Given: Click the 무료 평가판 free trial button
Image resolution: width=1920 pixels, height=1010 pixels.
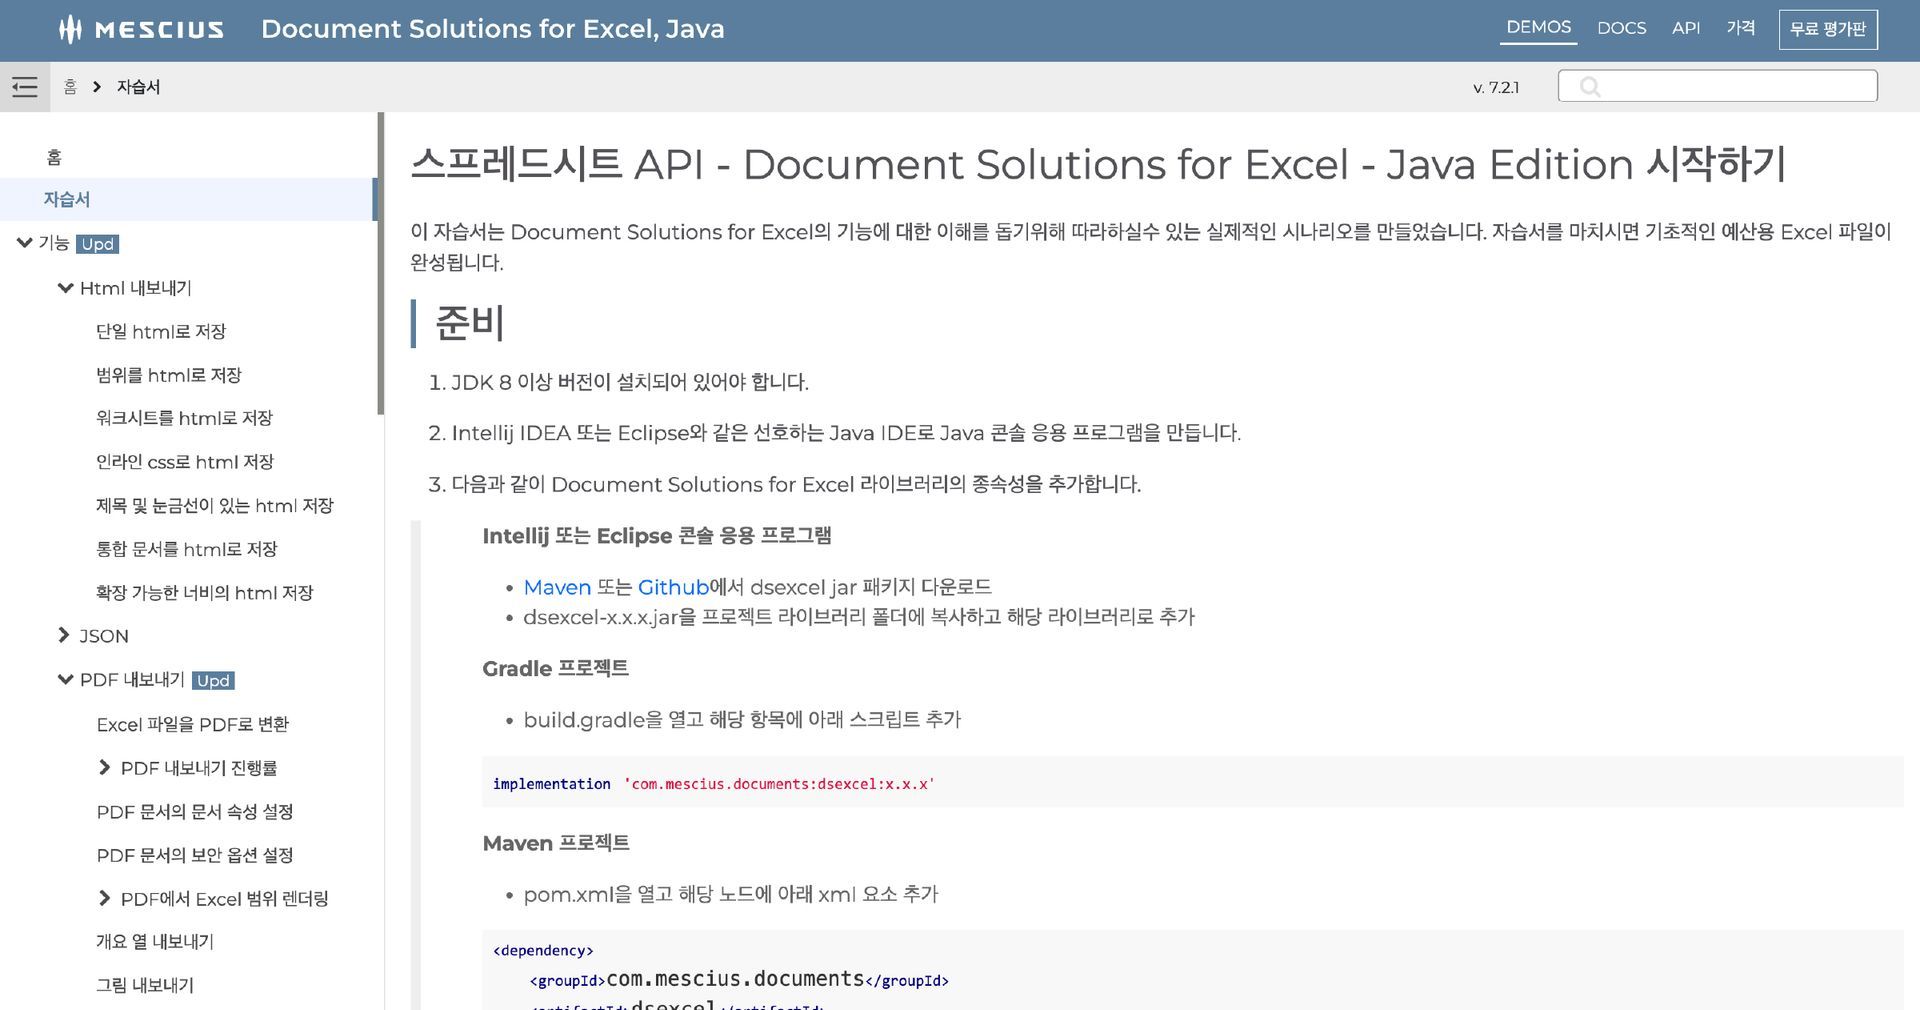Looking at the screenshot, I should tap(1828, 29).
